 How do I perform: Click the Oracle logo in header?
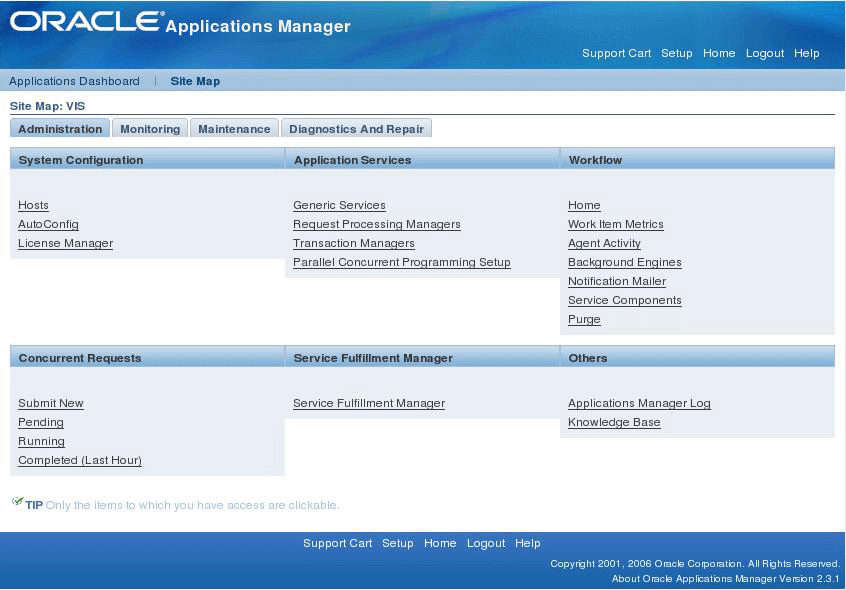click(x=86, y=22)
